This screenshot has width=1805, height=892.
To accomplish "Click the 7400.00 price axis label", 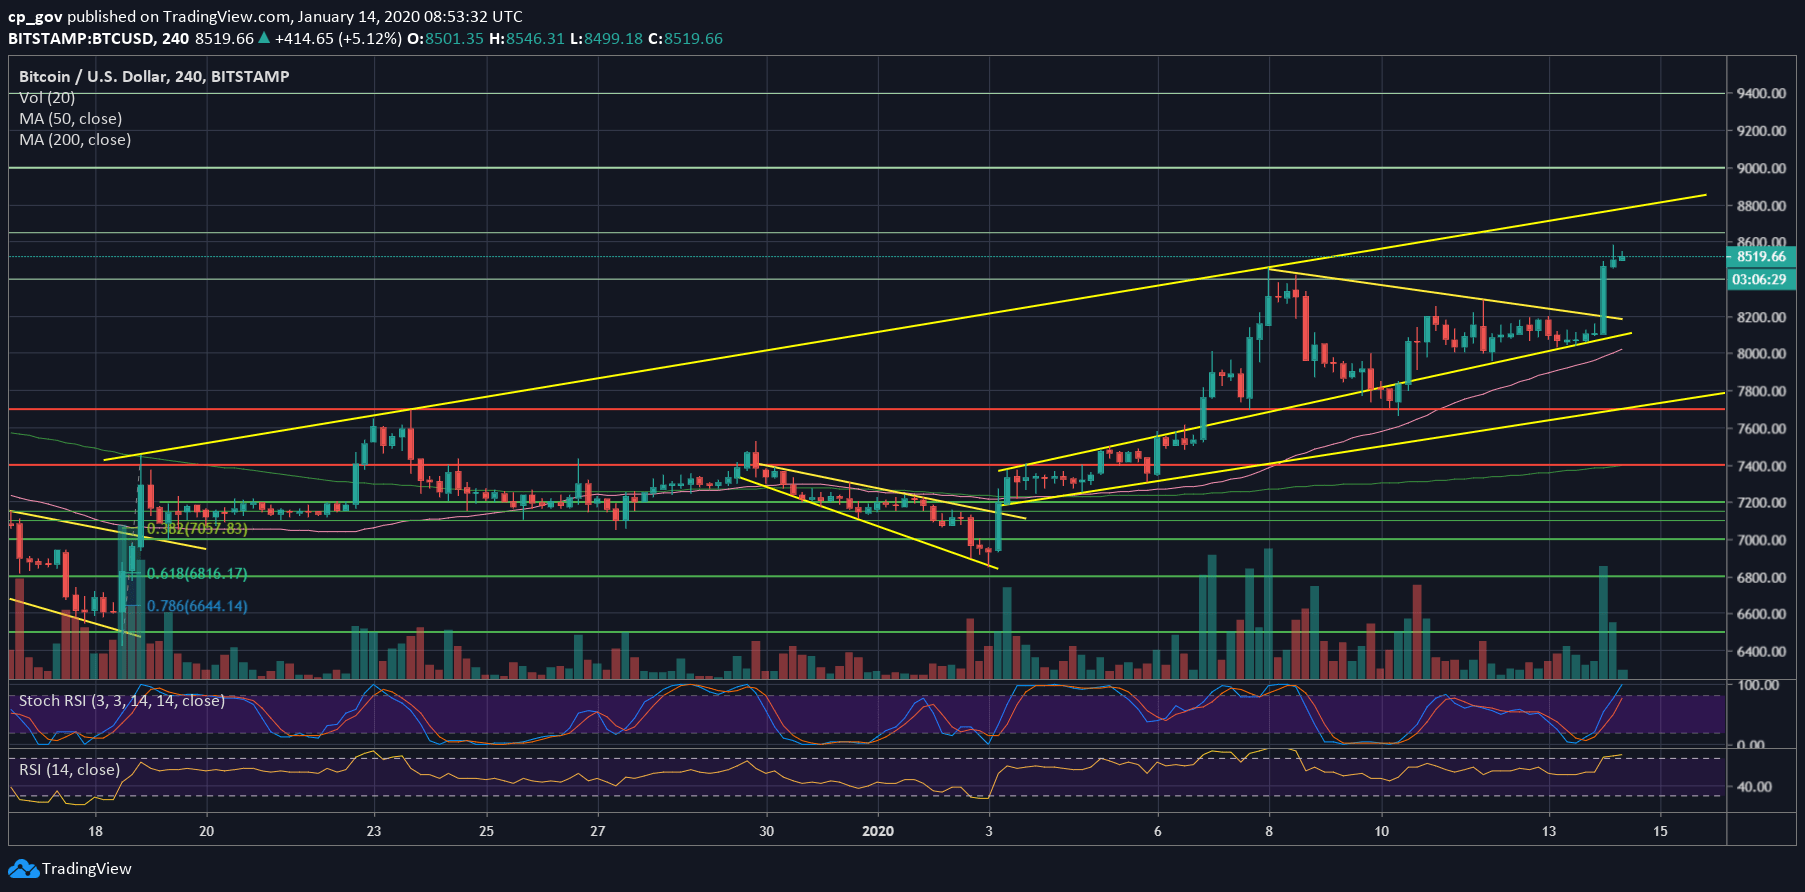I will tap(1761, 465).
